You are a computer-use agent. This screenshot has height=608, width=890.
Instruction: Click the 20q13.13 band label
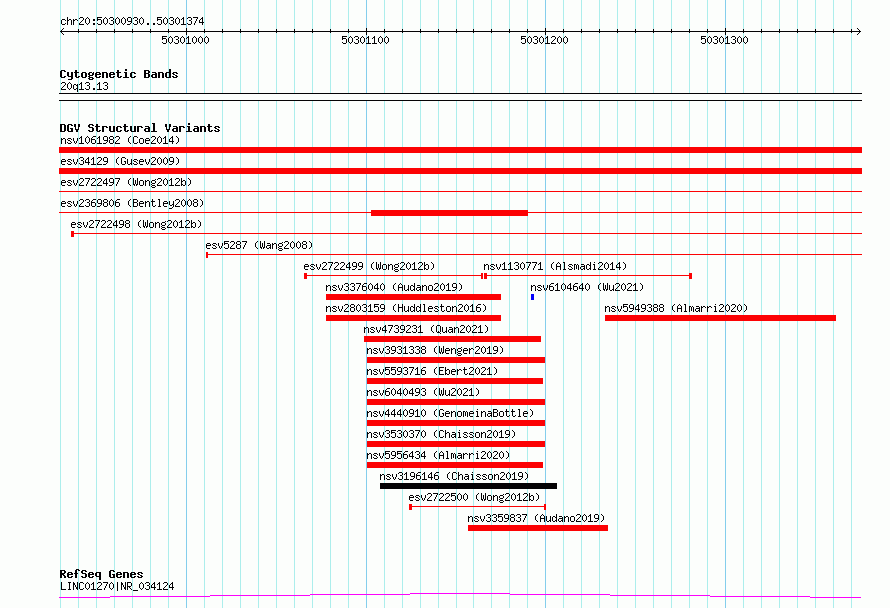(x=84, y=86)
